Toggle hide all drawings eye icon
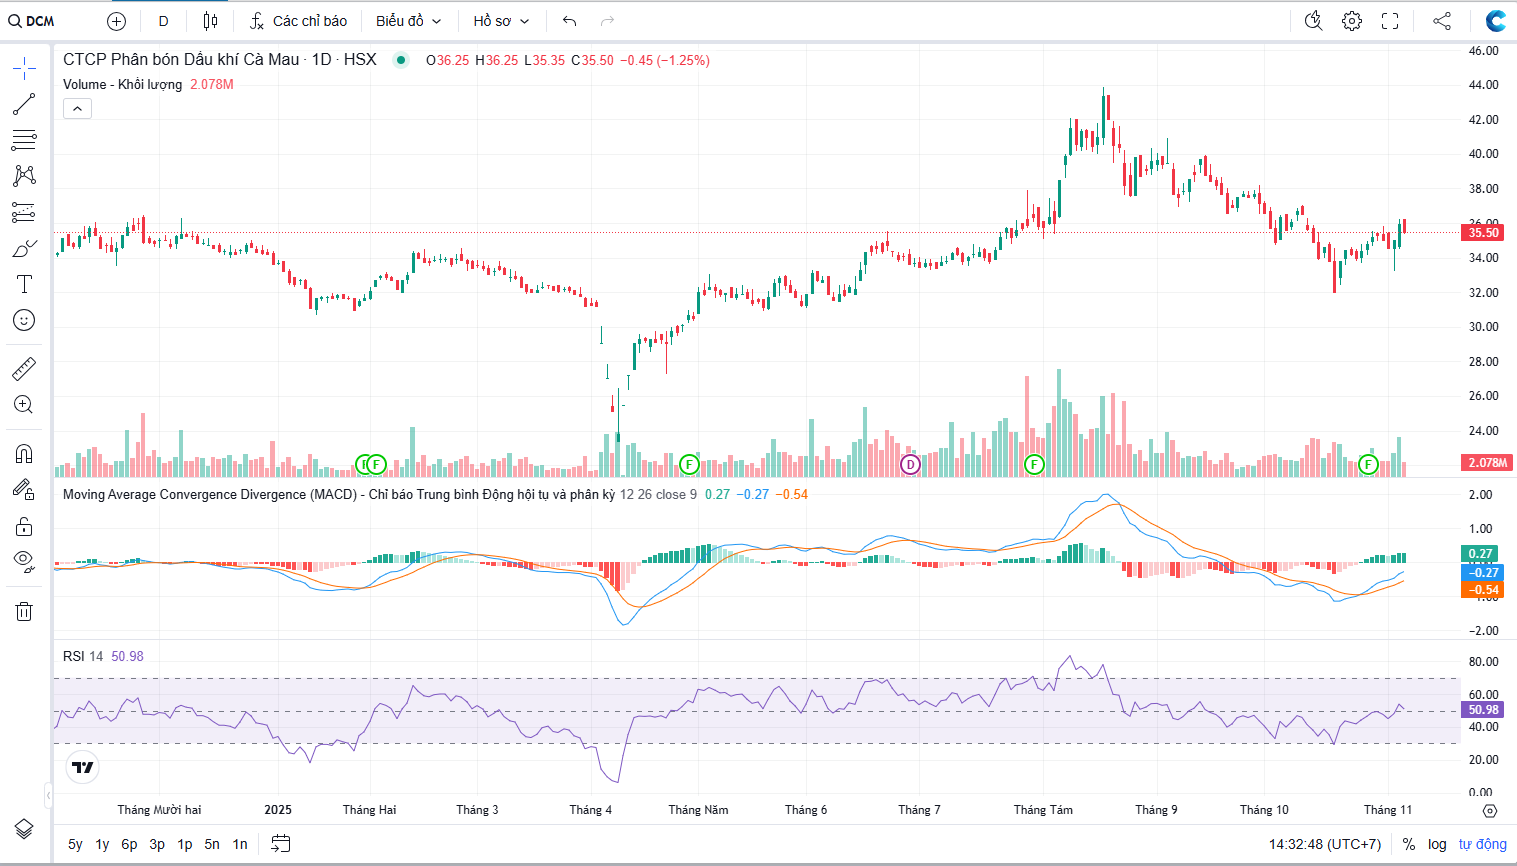The image size is (1517, 866). coord(24,560)
